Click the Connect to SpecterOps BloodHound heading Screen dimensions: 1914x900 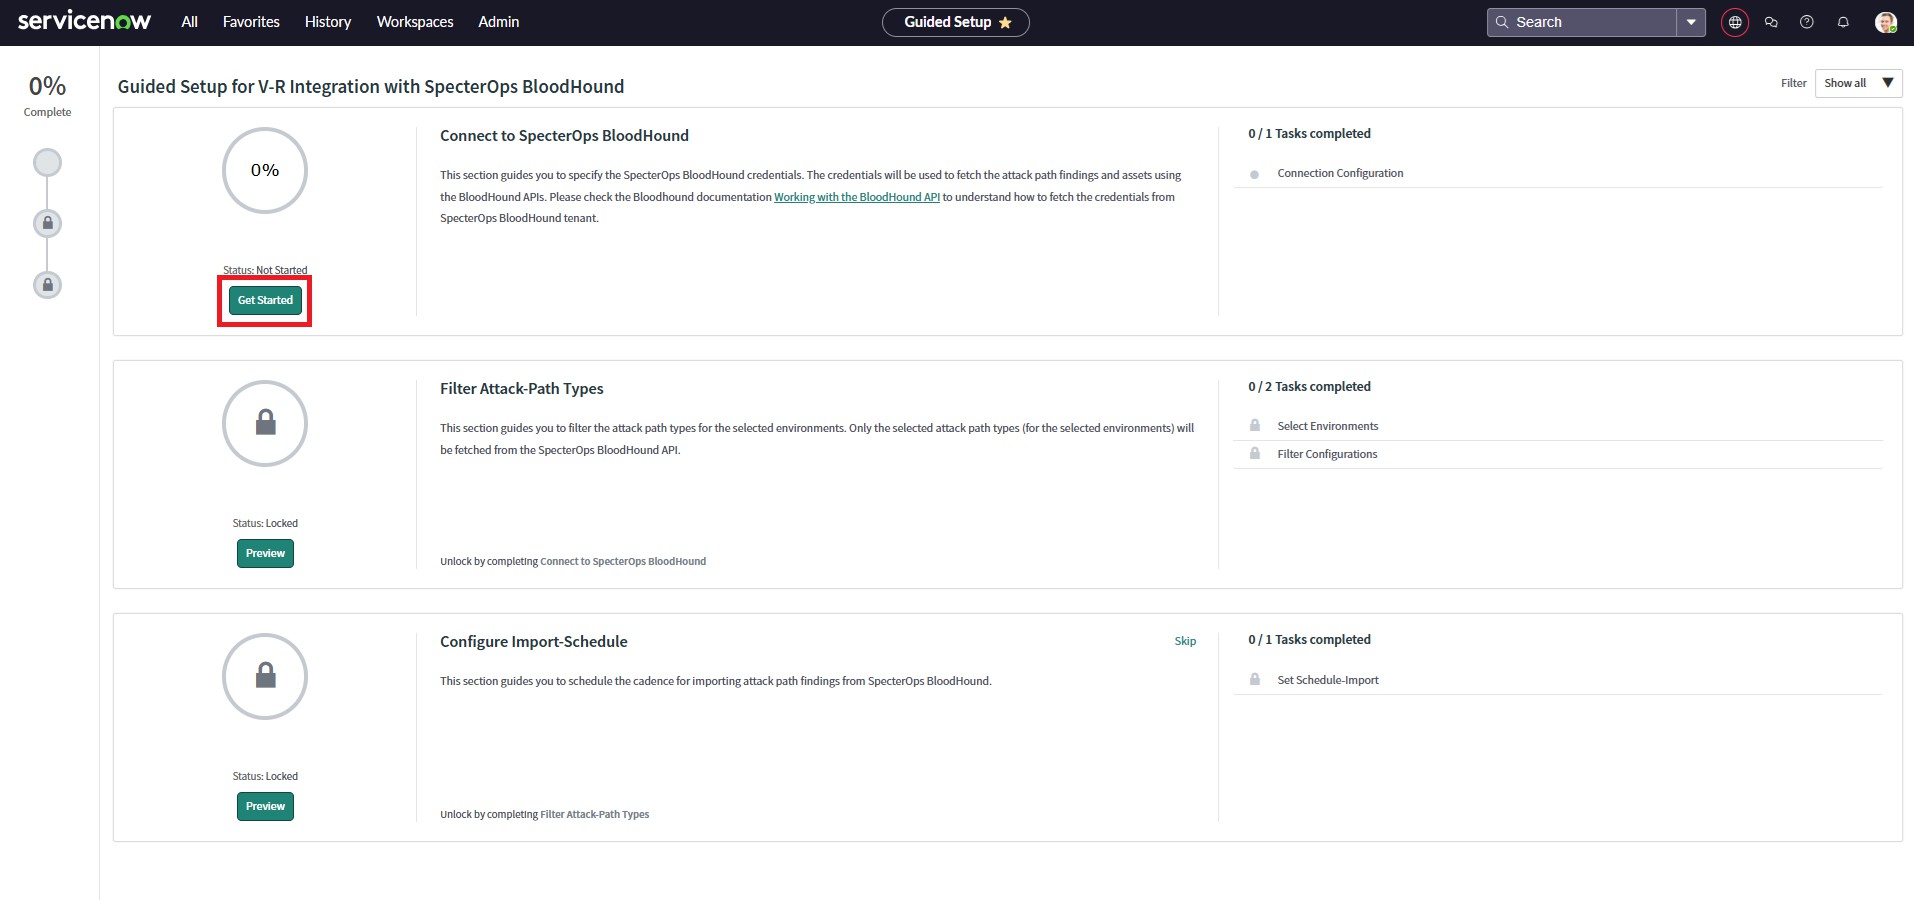[x=564, y=136]
